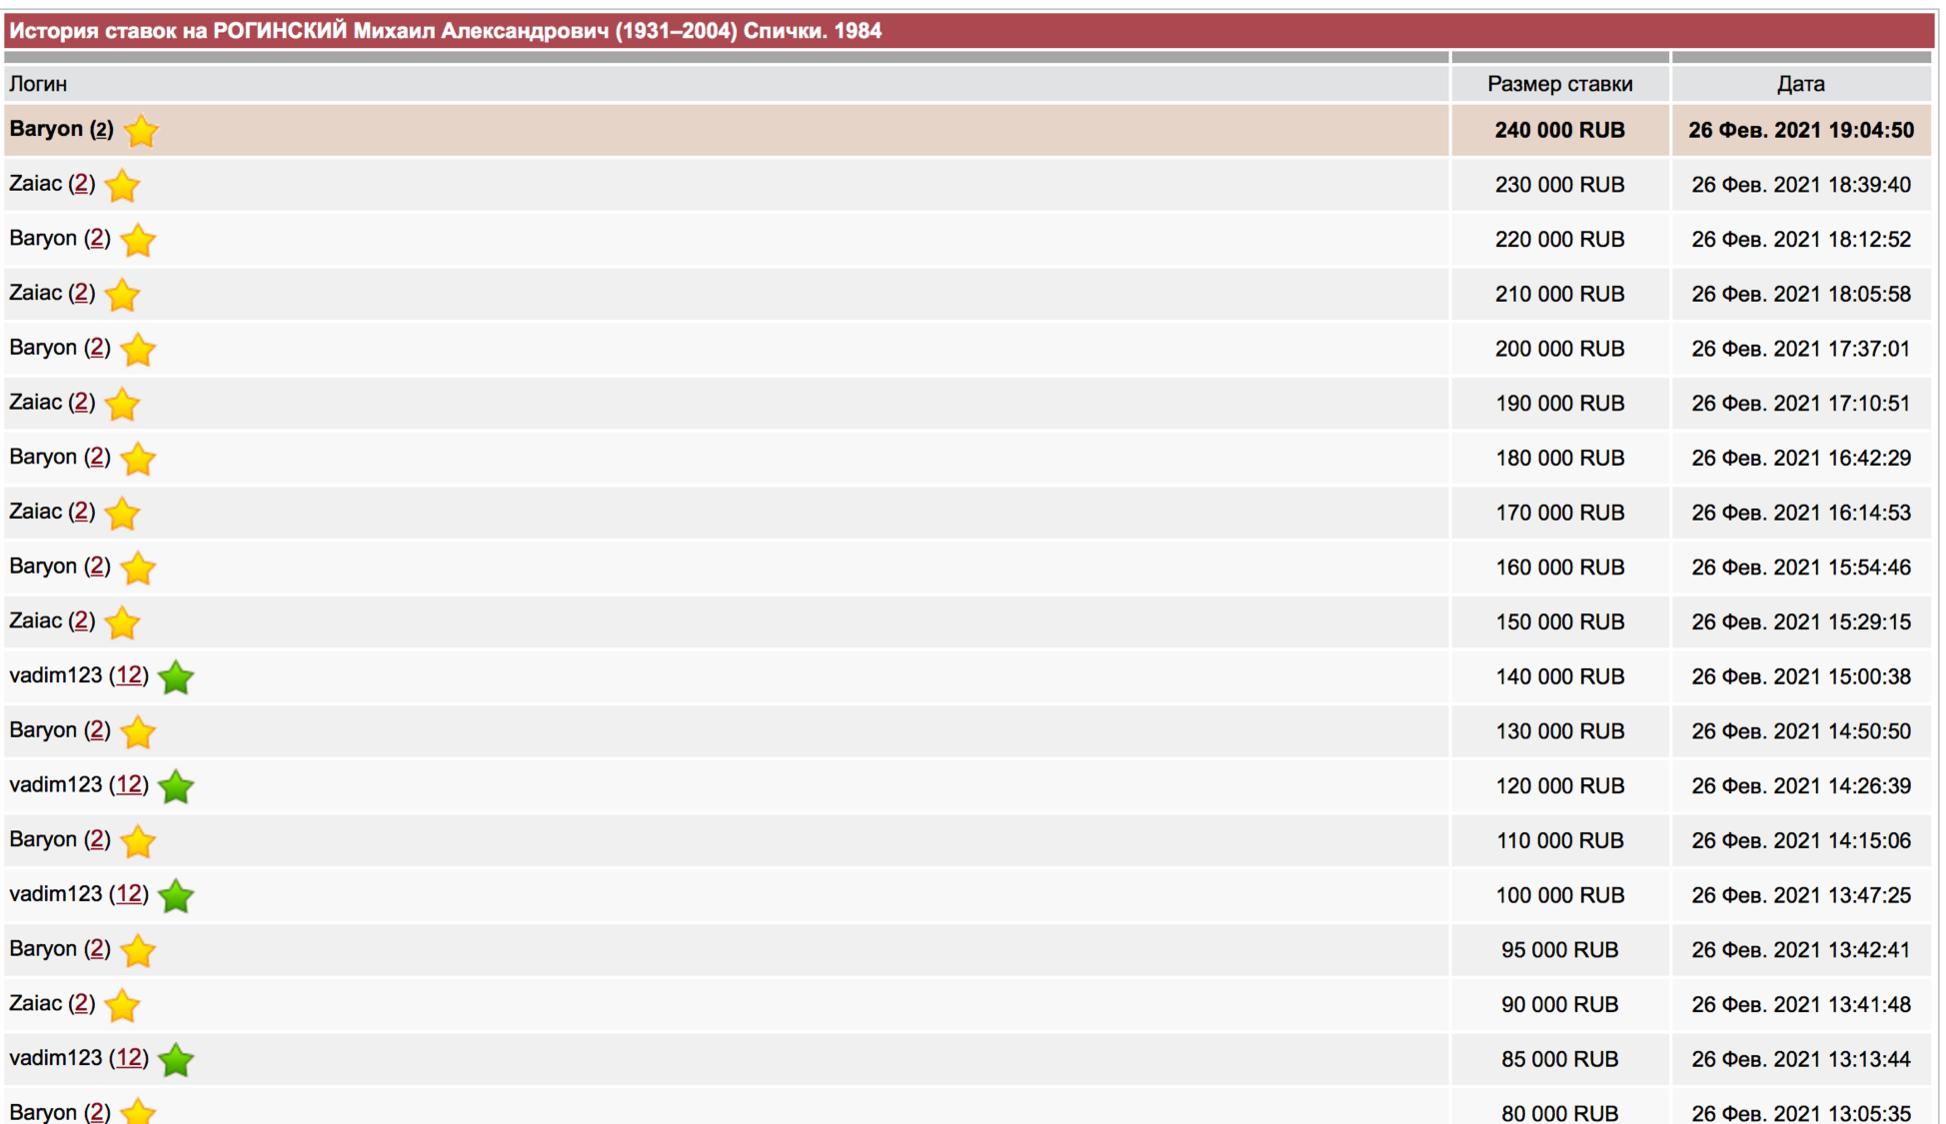Click the date 26 Фев. 2021 17:10:51
This screenshot has height=1124, width=1946.
(1800, 403)
